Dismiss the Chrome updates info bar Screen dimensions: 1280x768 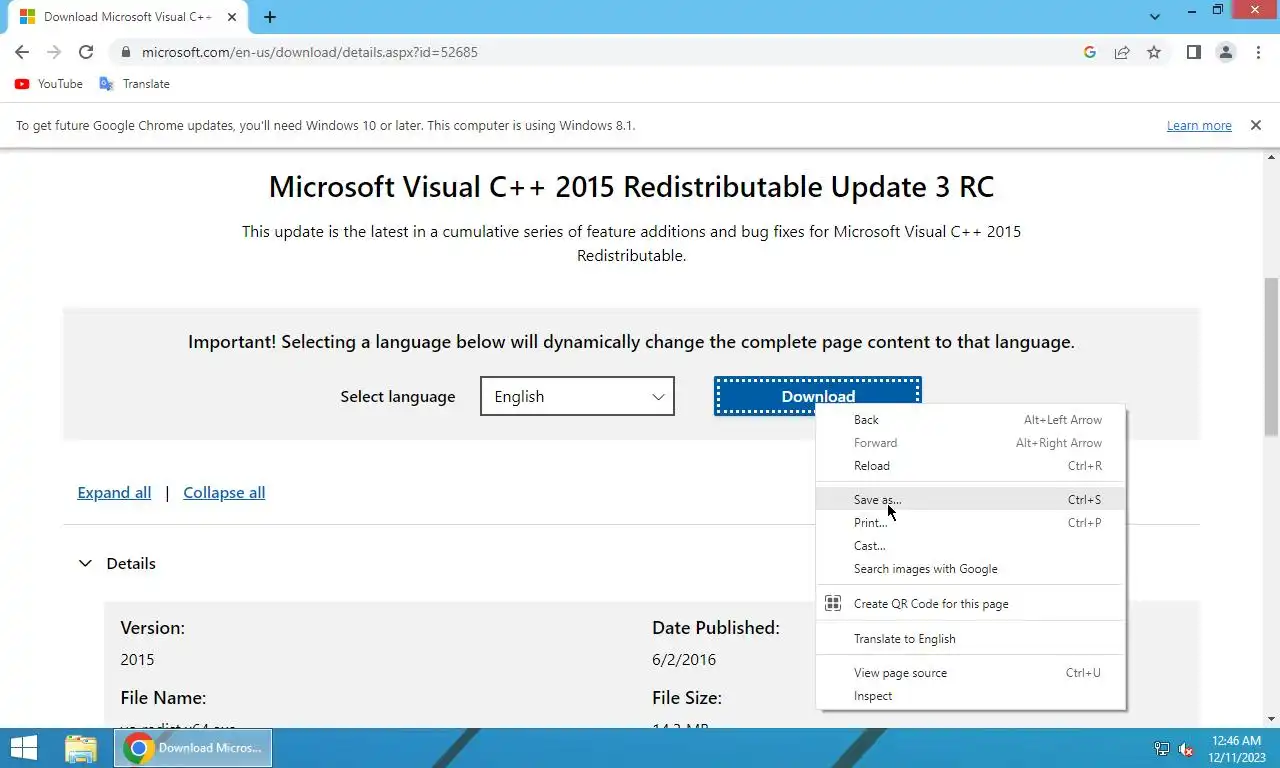pos(1256,125)
